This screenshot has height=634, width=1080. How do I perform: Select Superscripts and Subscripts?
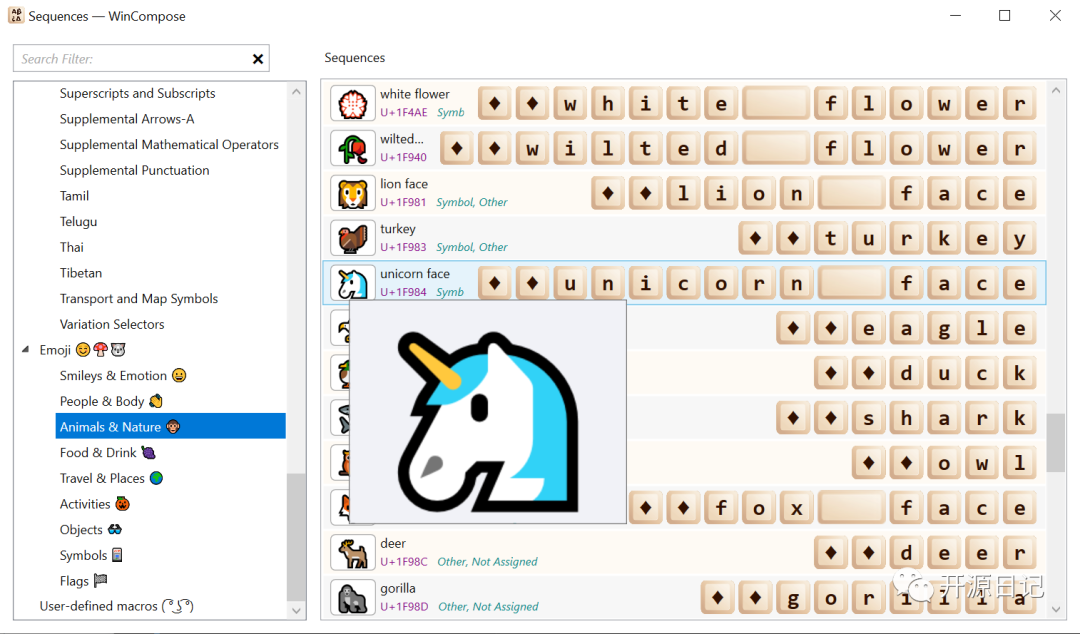point(137,93)
